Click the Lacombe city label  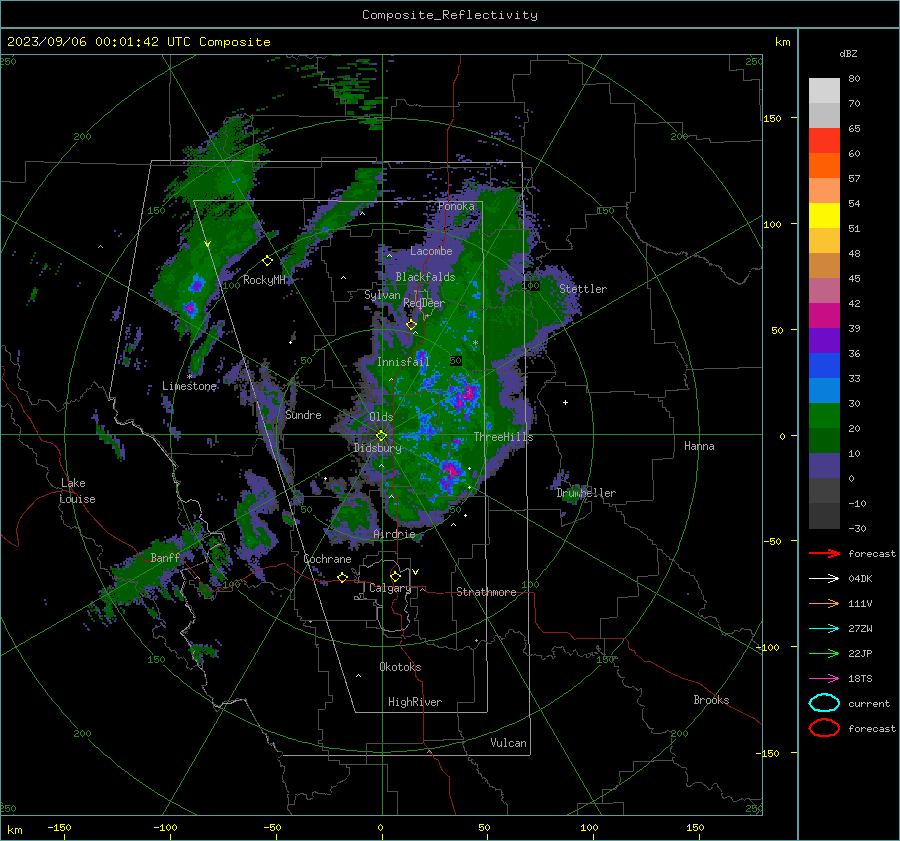[431, 251]
